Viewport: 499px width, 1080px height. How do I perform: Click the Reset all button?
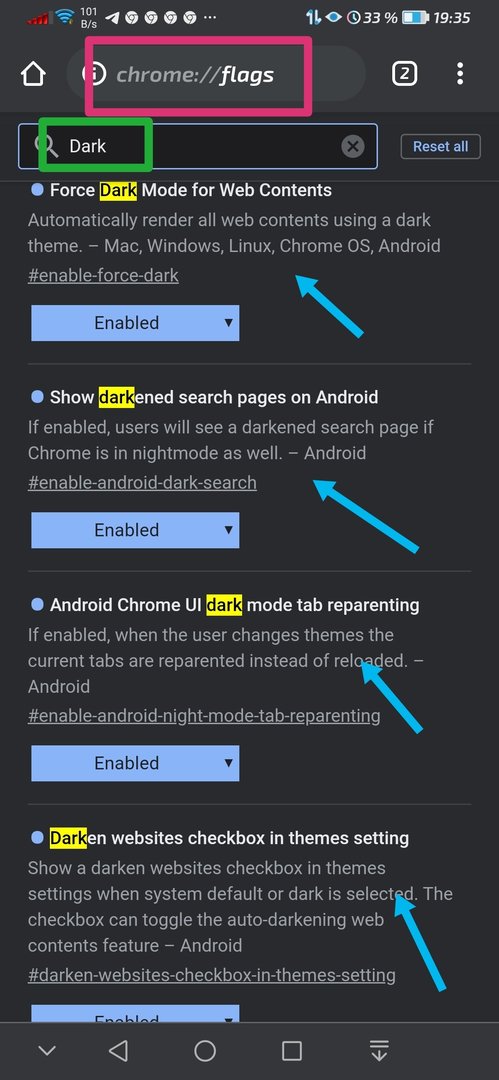coord(440,146)
